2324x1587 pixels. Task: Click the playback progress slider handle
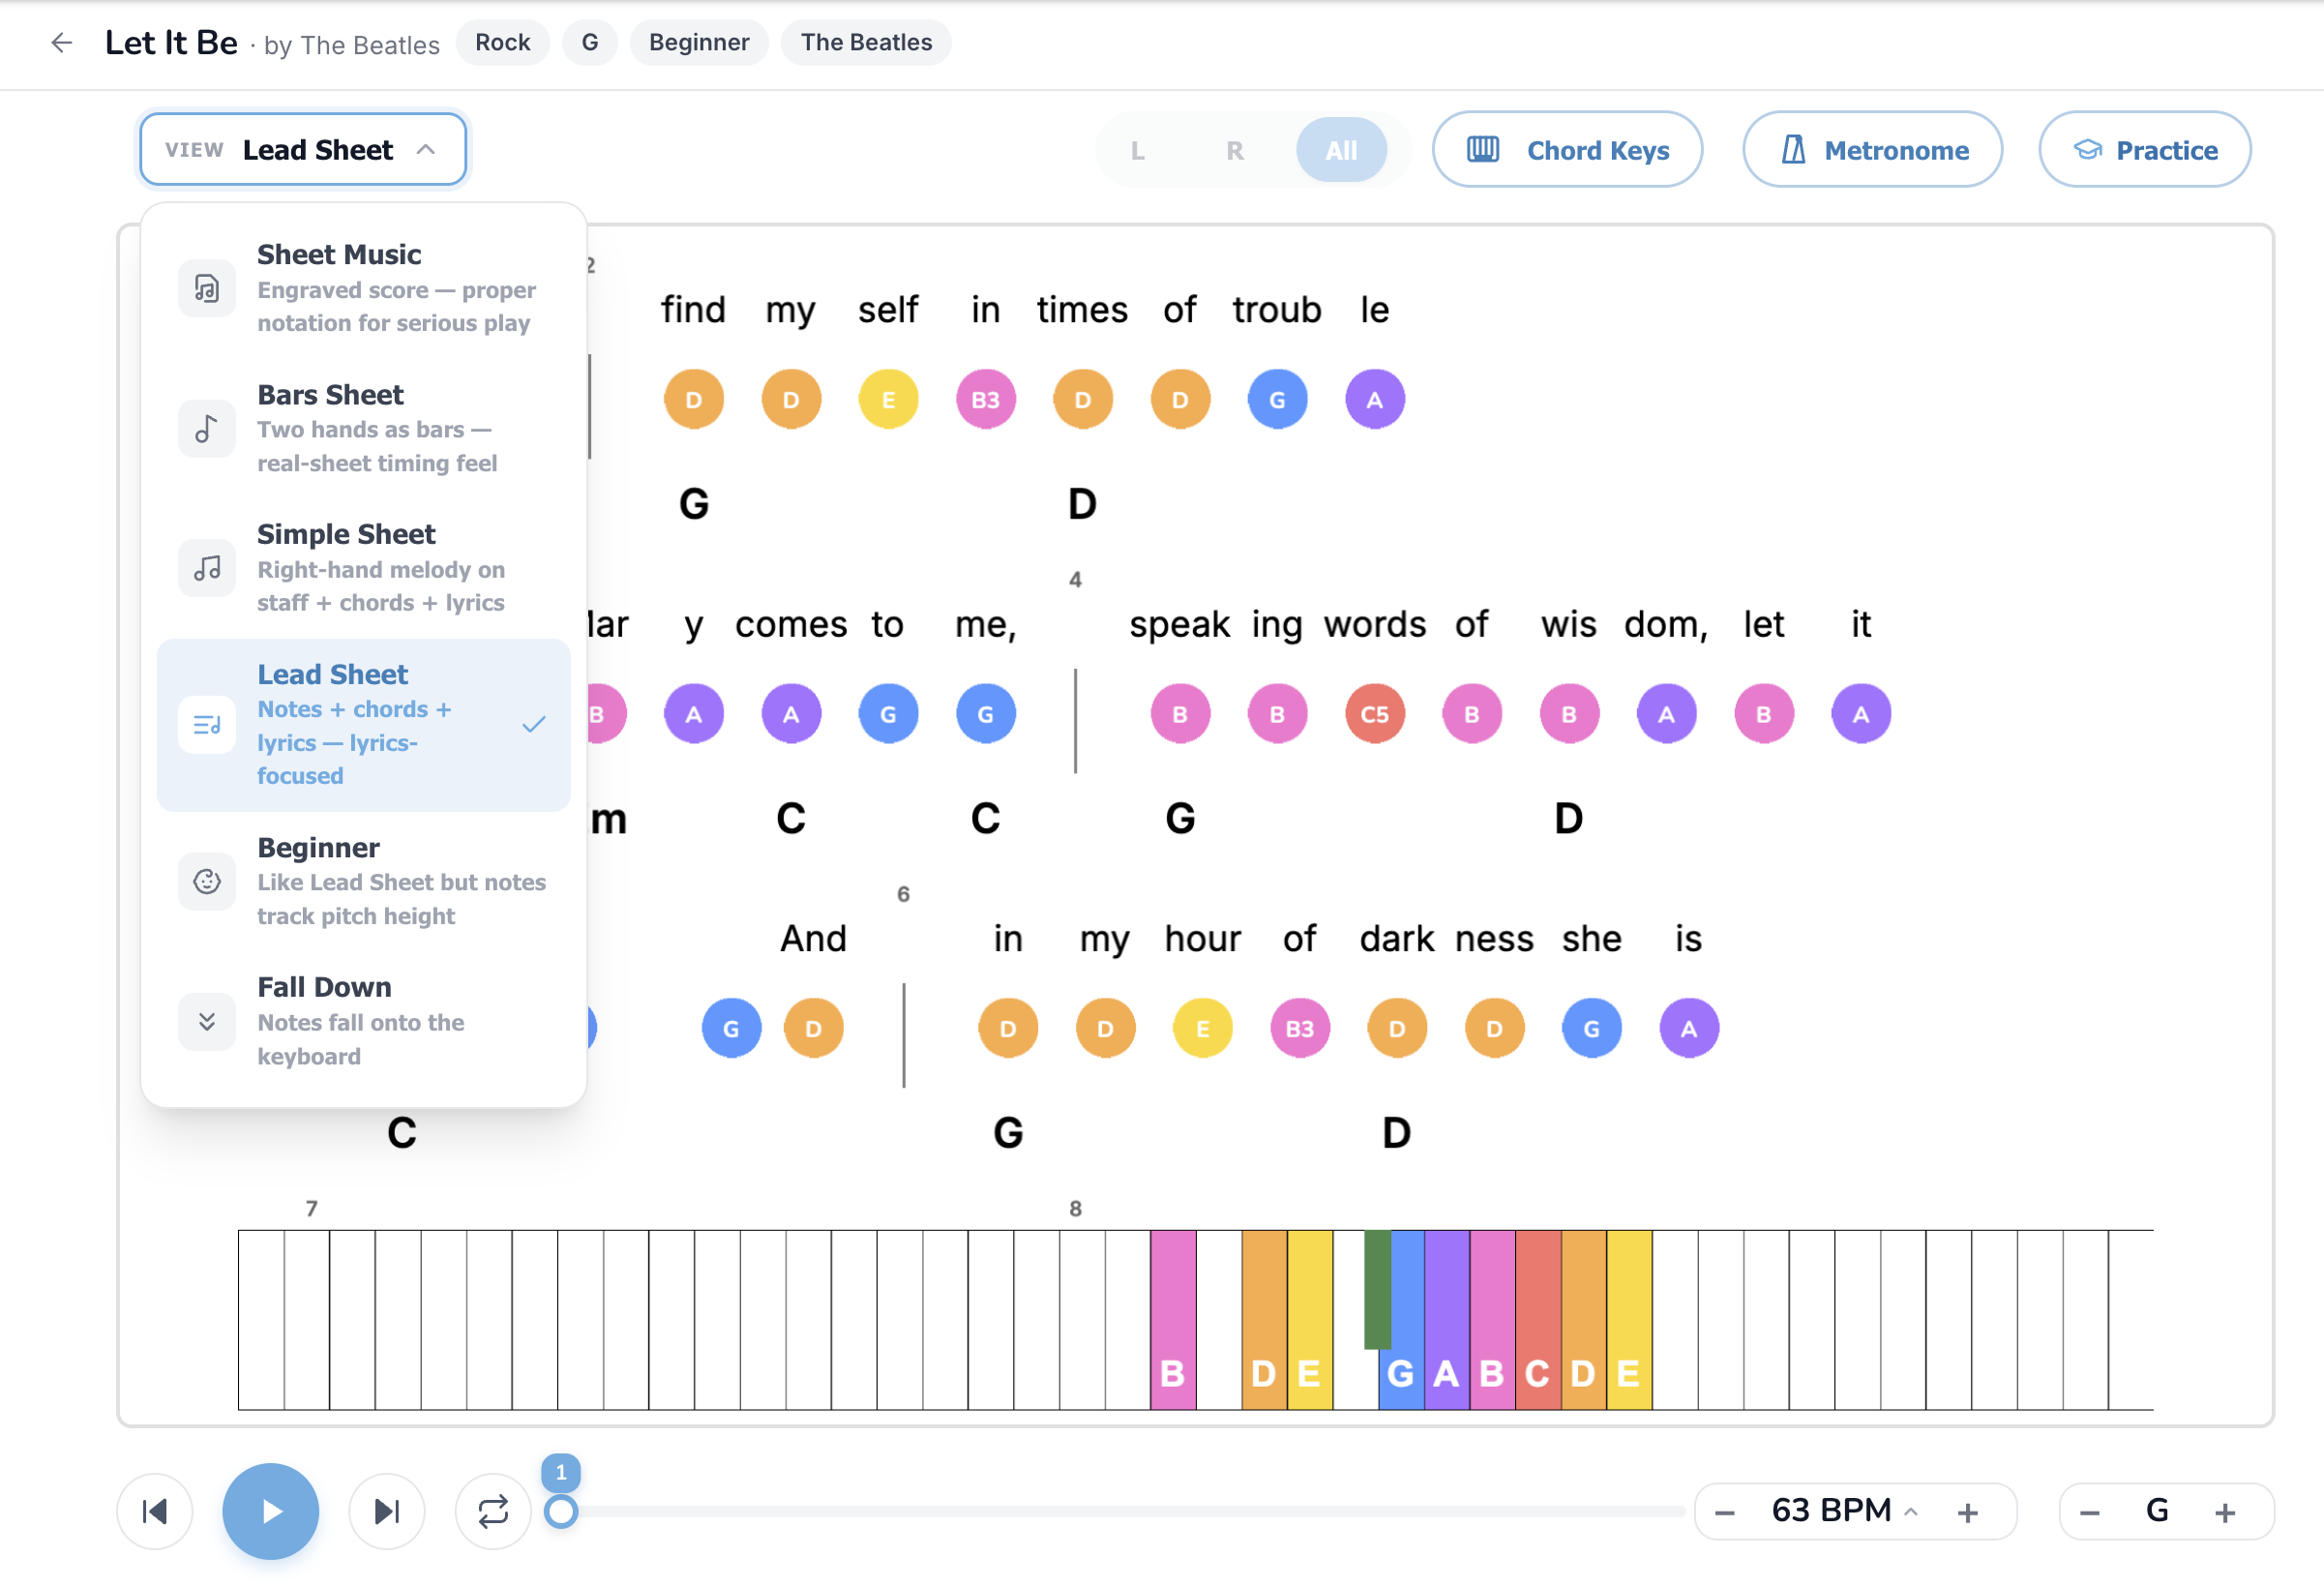click(561, 1511)
